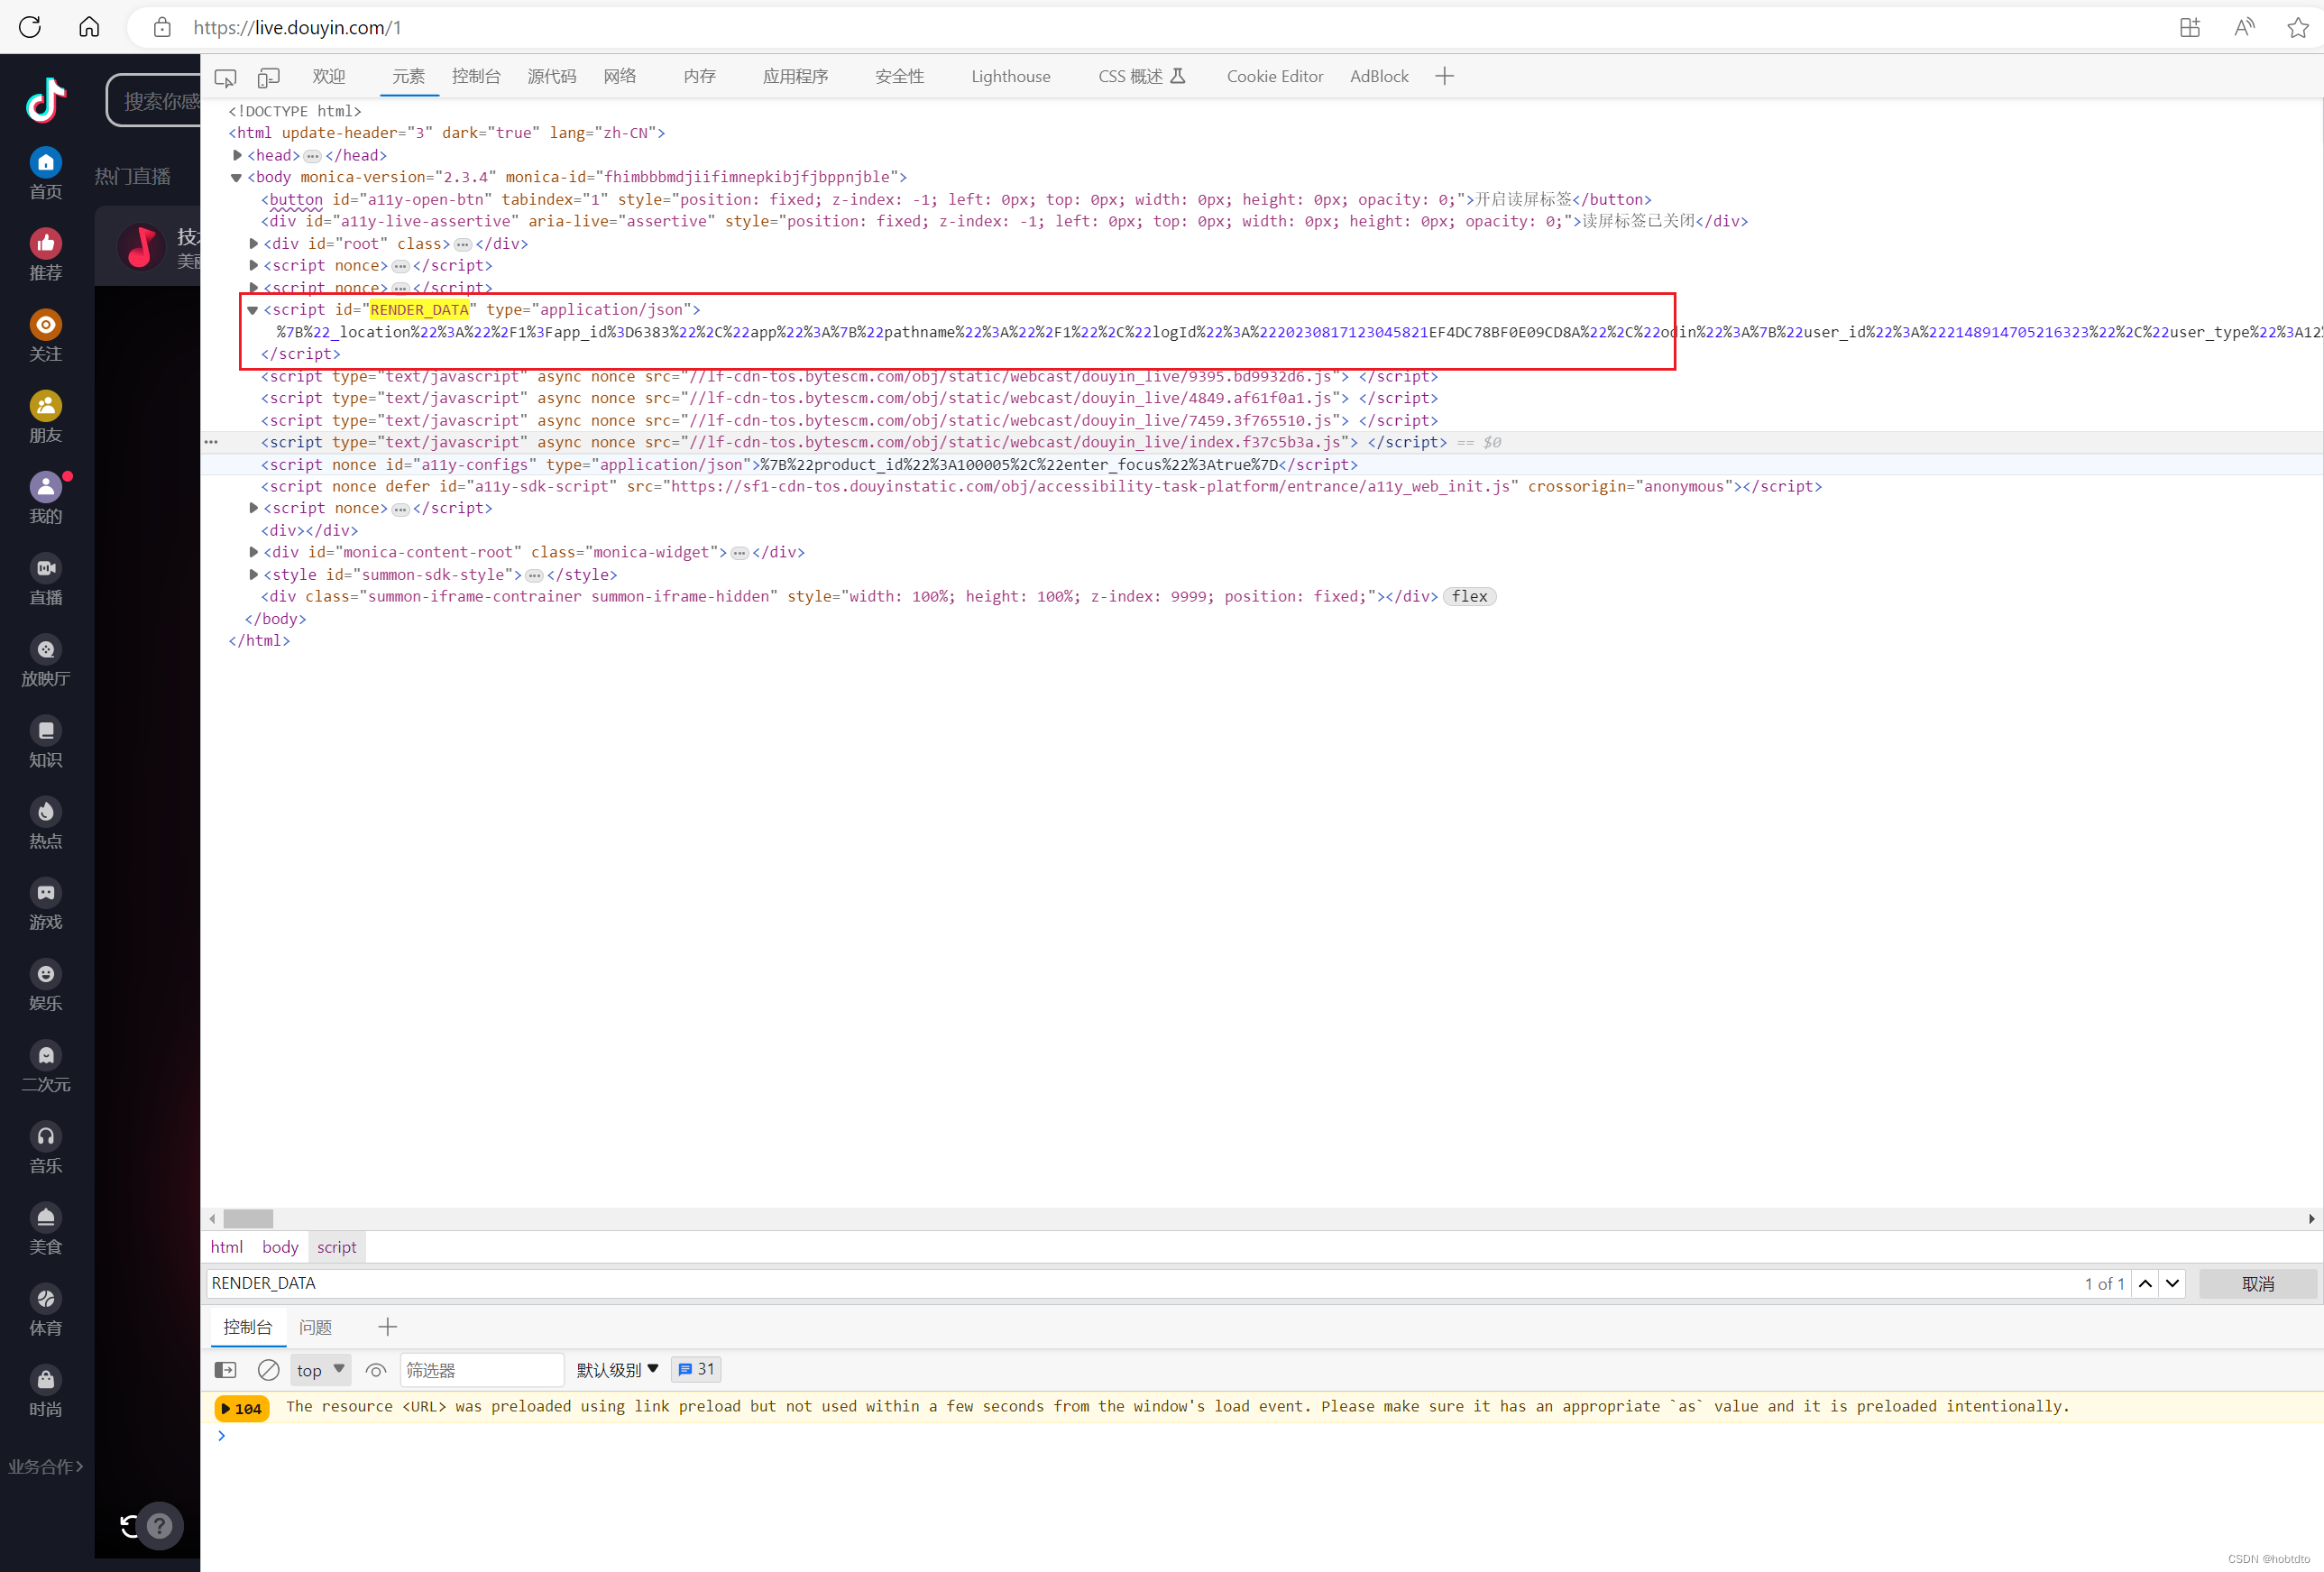Open 时尚 in the Douyin sidebar
The height and width of the screenshot is (1572, 2324).
pyautogui.click(x=46, y=1391)
